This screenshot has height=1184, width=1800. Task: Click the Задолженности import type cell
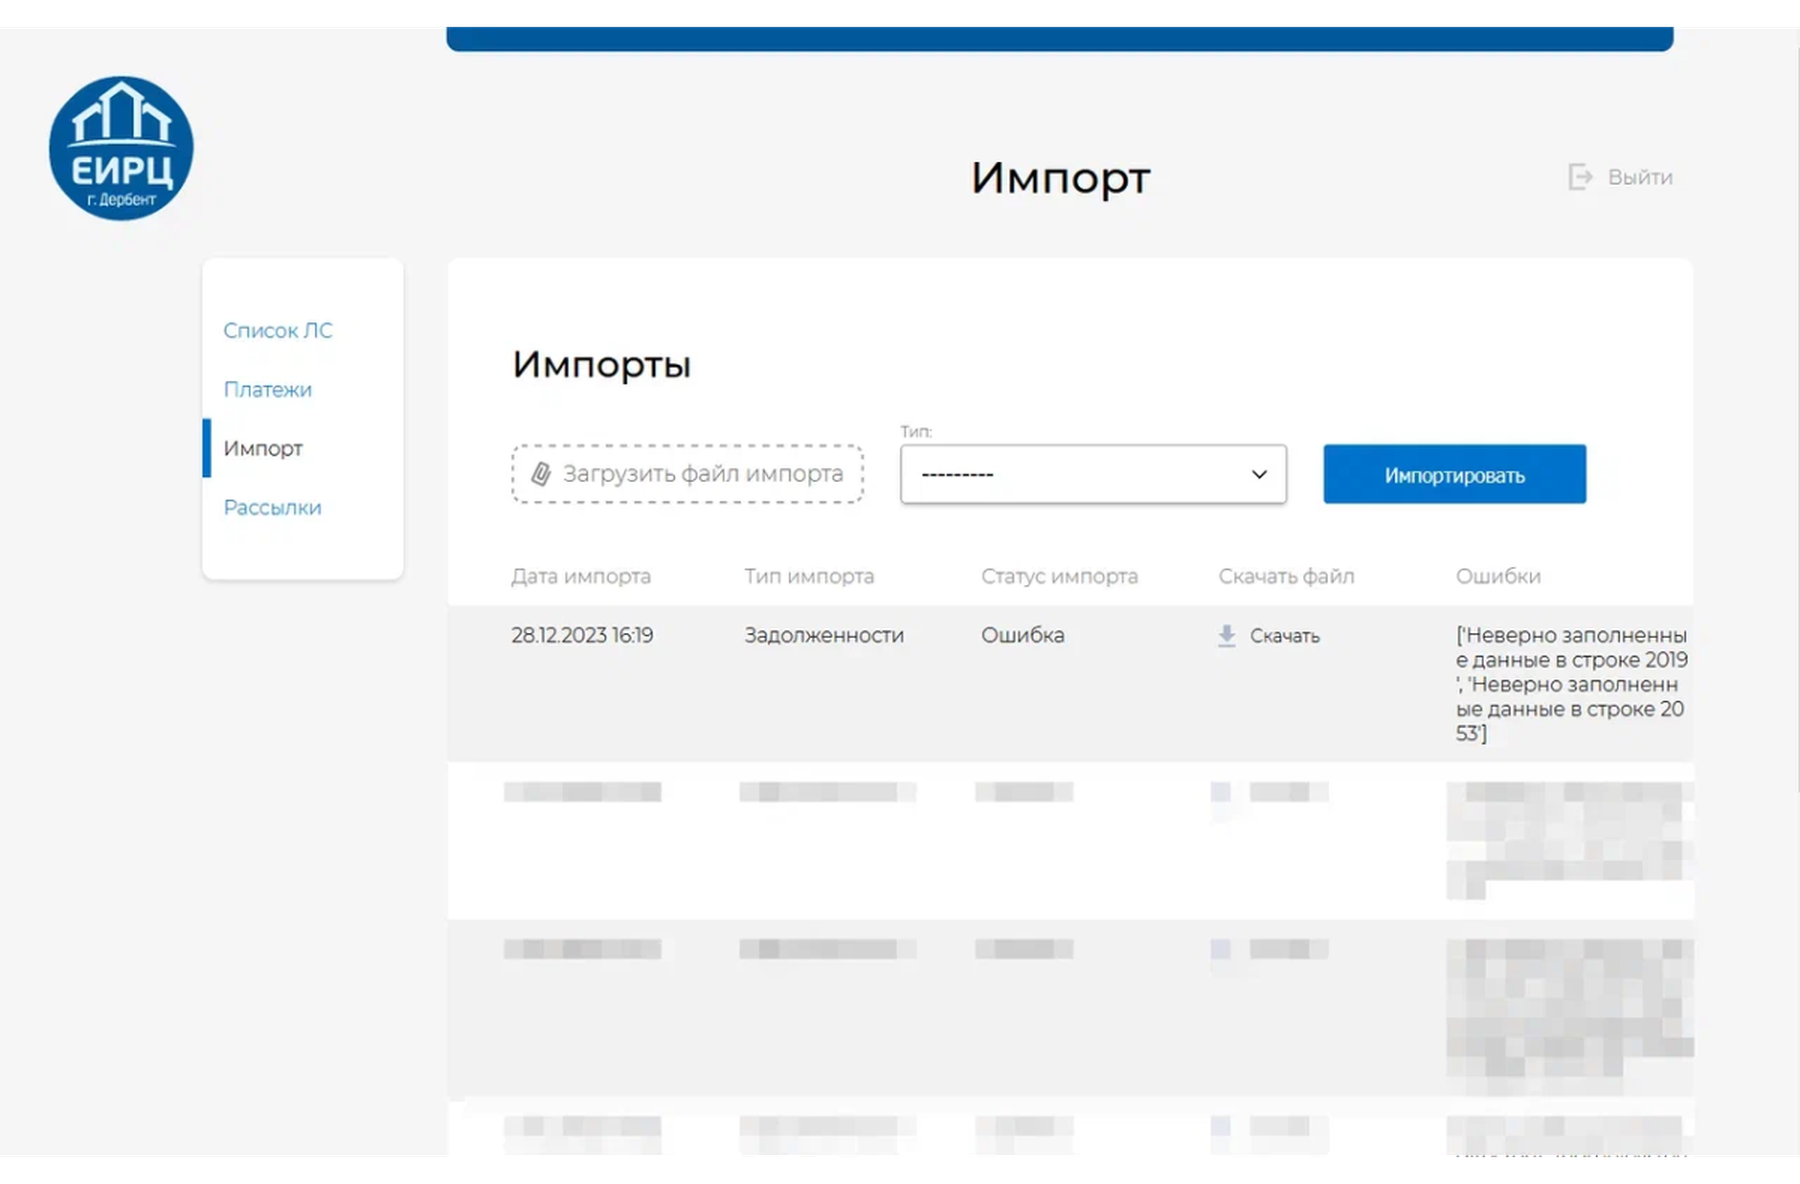tap(824, 635)
